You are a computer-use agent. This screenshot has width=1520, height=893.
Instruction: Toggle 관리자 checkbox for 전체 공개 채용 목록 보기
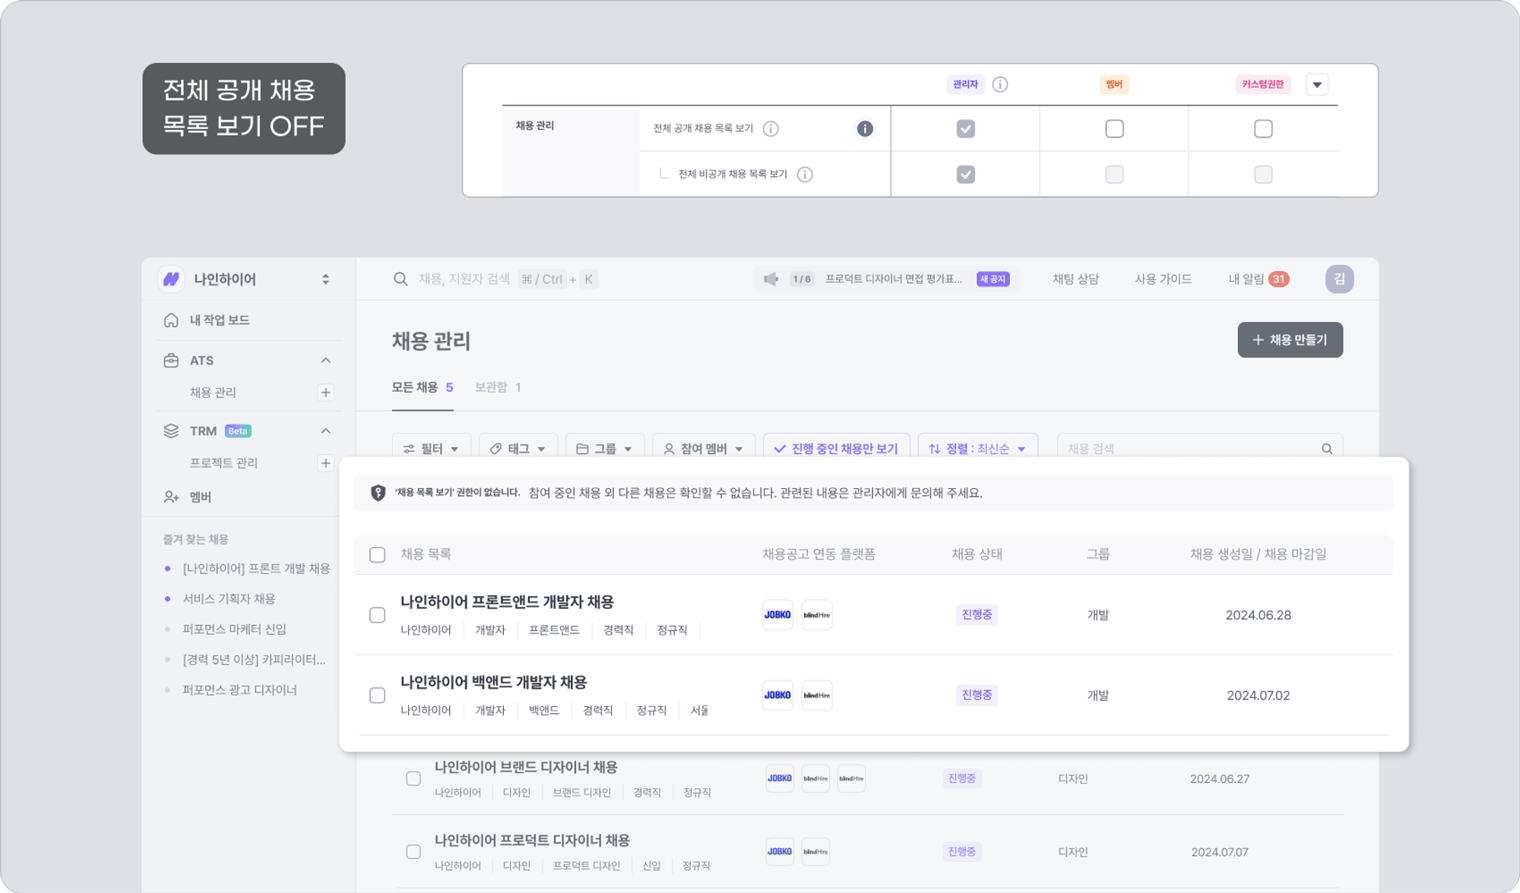(966, 129)
